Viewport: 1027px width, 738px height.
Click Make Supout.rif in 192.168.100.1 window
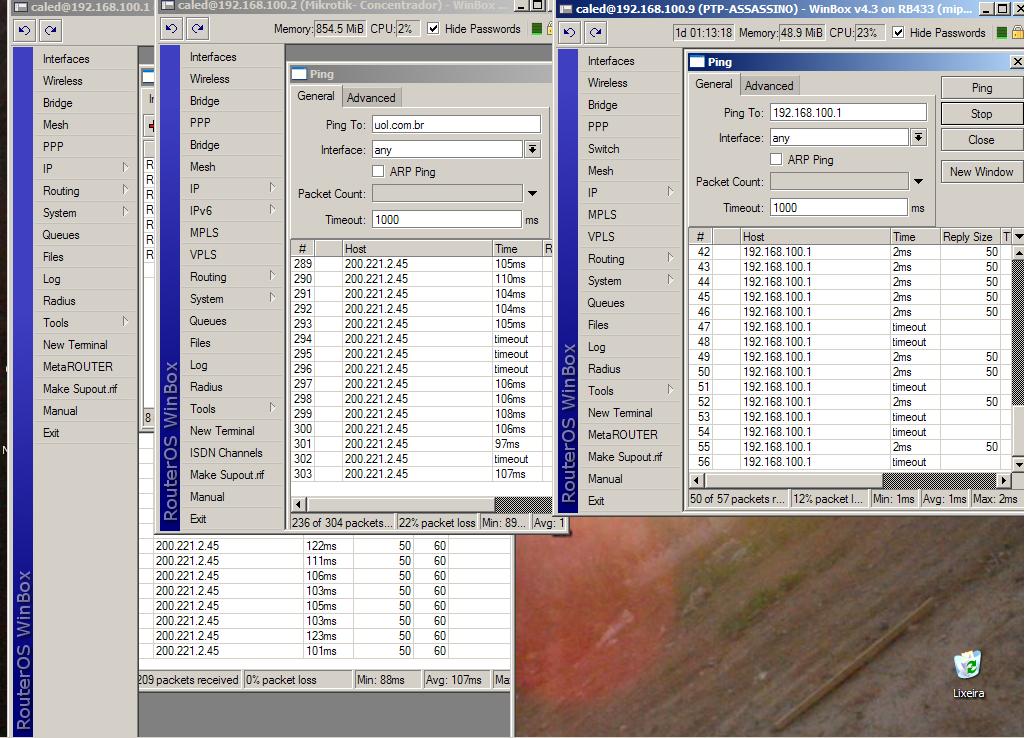pos(80,388)
